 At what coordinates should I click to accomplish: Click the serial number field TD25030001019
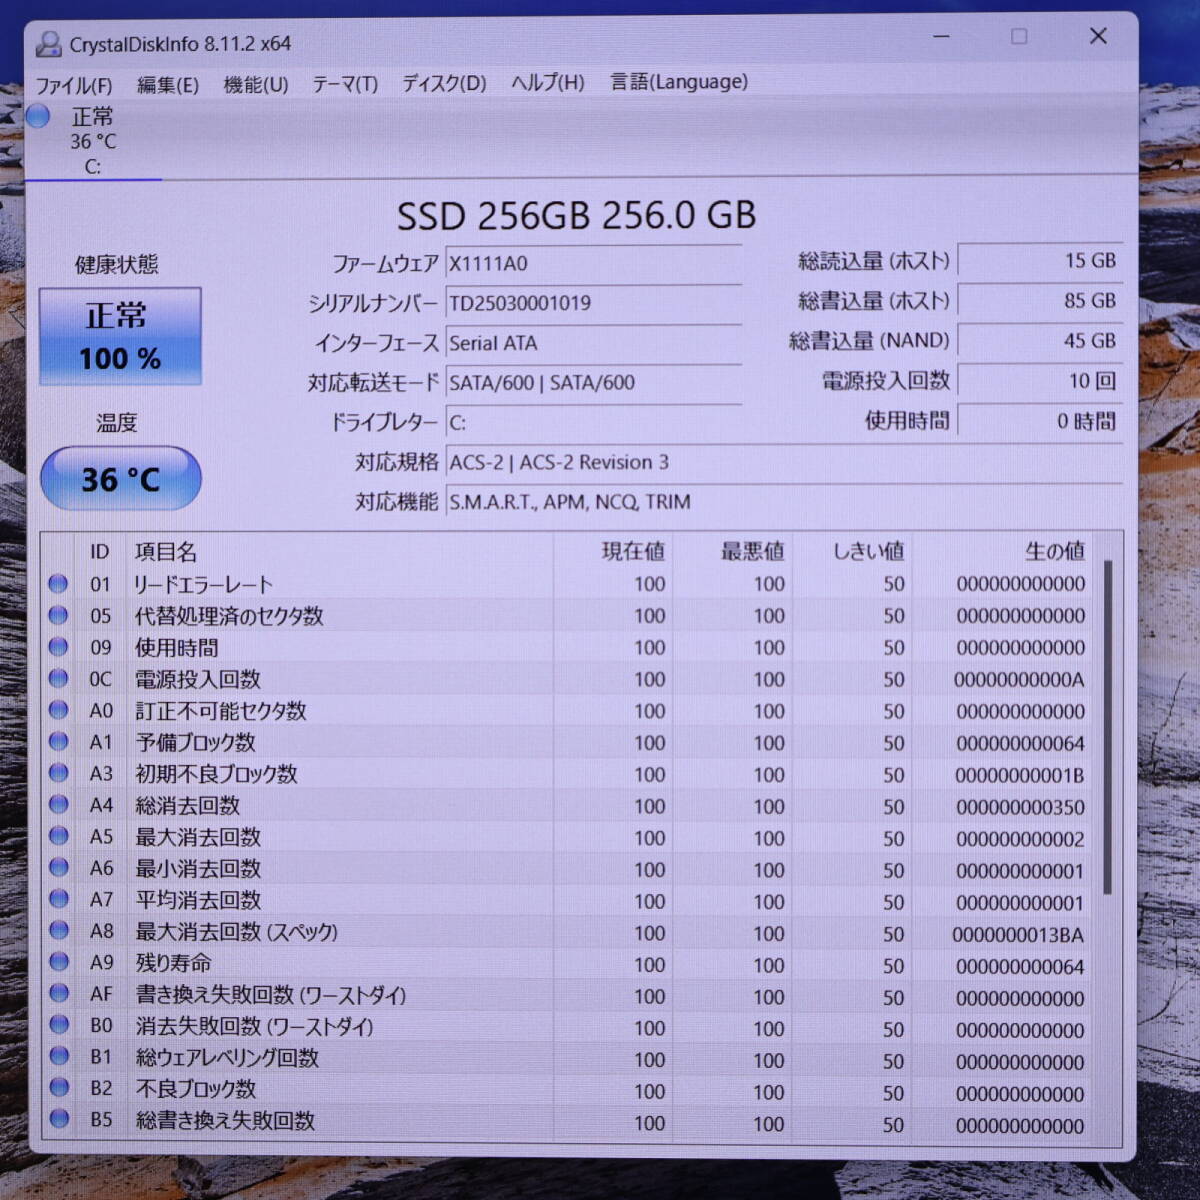pyautogui.click(x=592, y=303)
